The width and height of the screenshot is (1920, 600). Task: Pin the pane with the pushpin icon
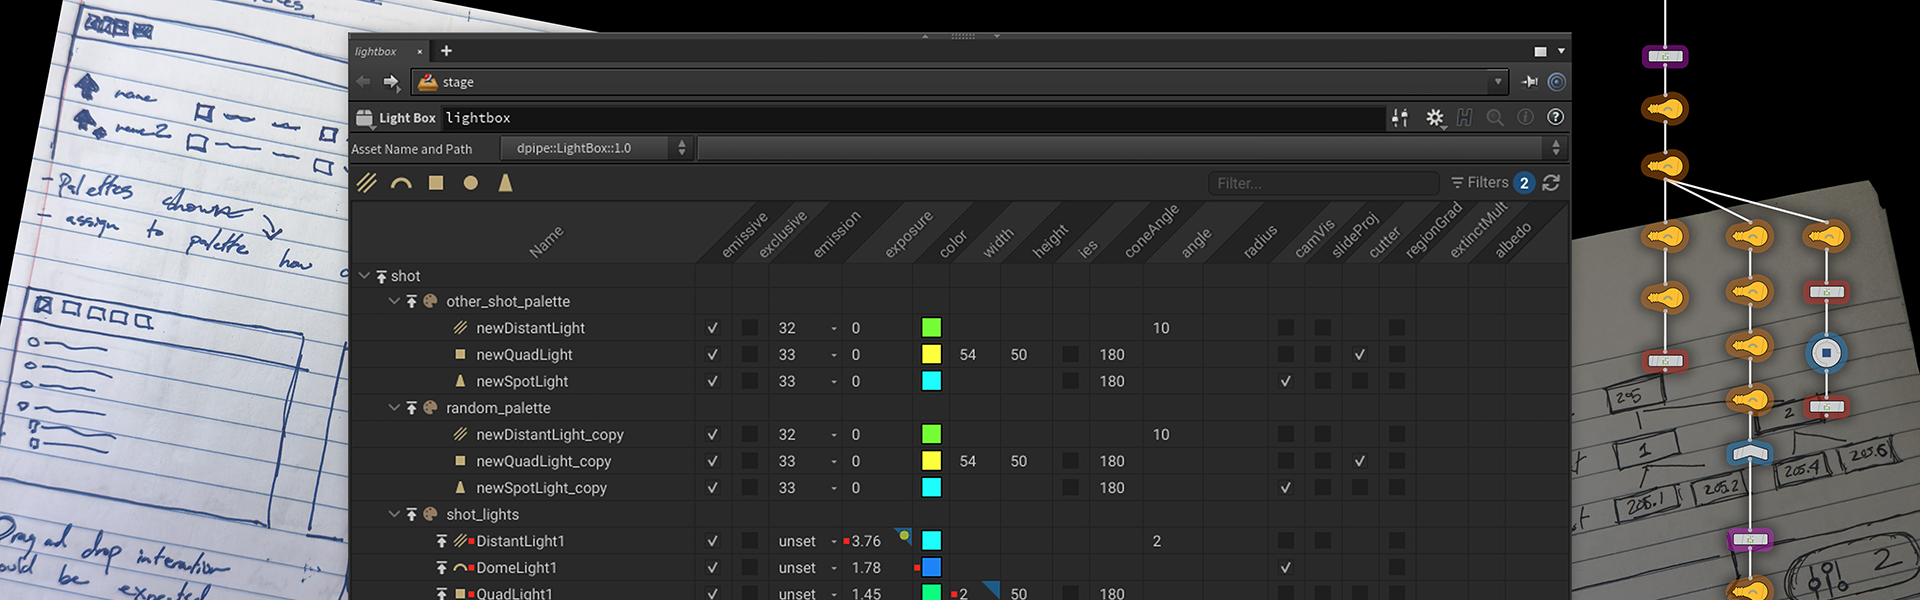[x=1530, y=82]
